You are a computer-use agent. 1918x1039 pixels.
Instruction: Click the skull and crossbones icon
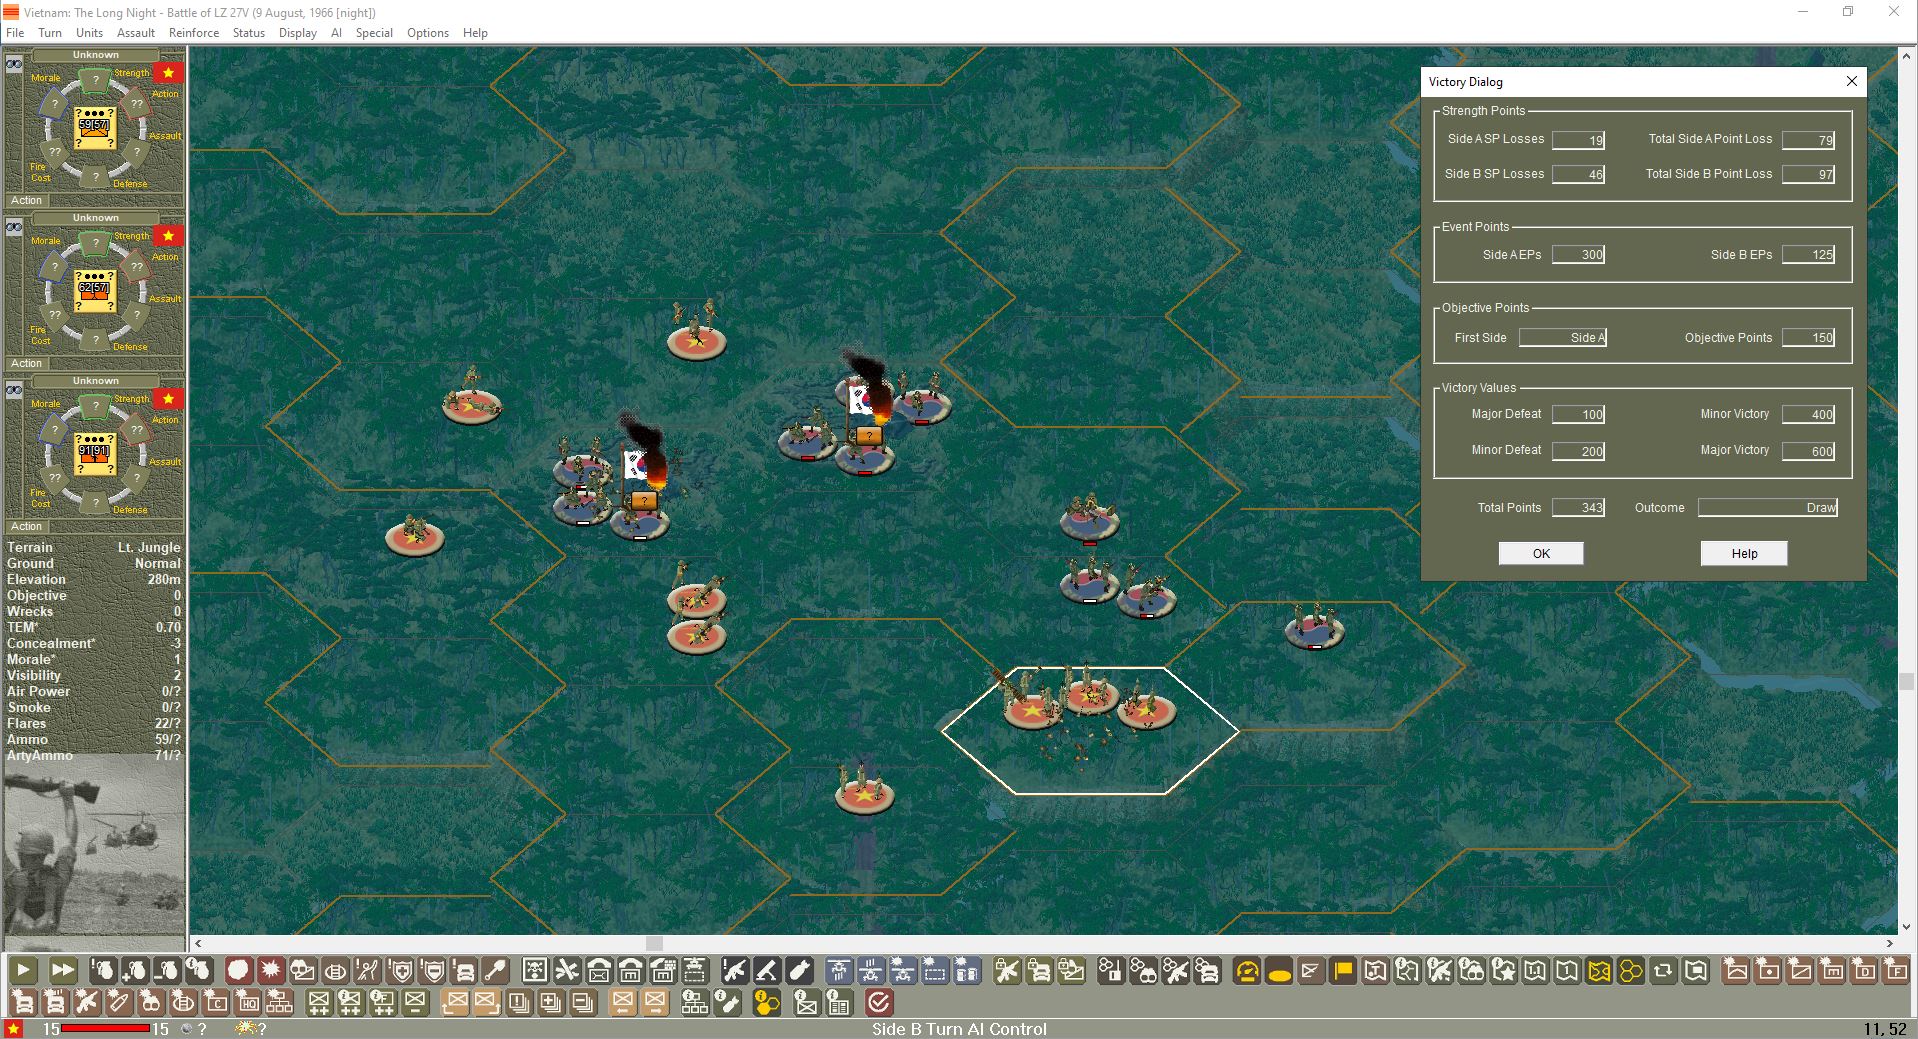[x=535, y=970]
